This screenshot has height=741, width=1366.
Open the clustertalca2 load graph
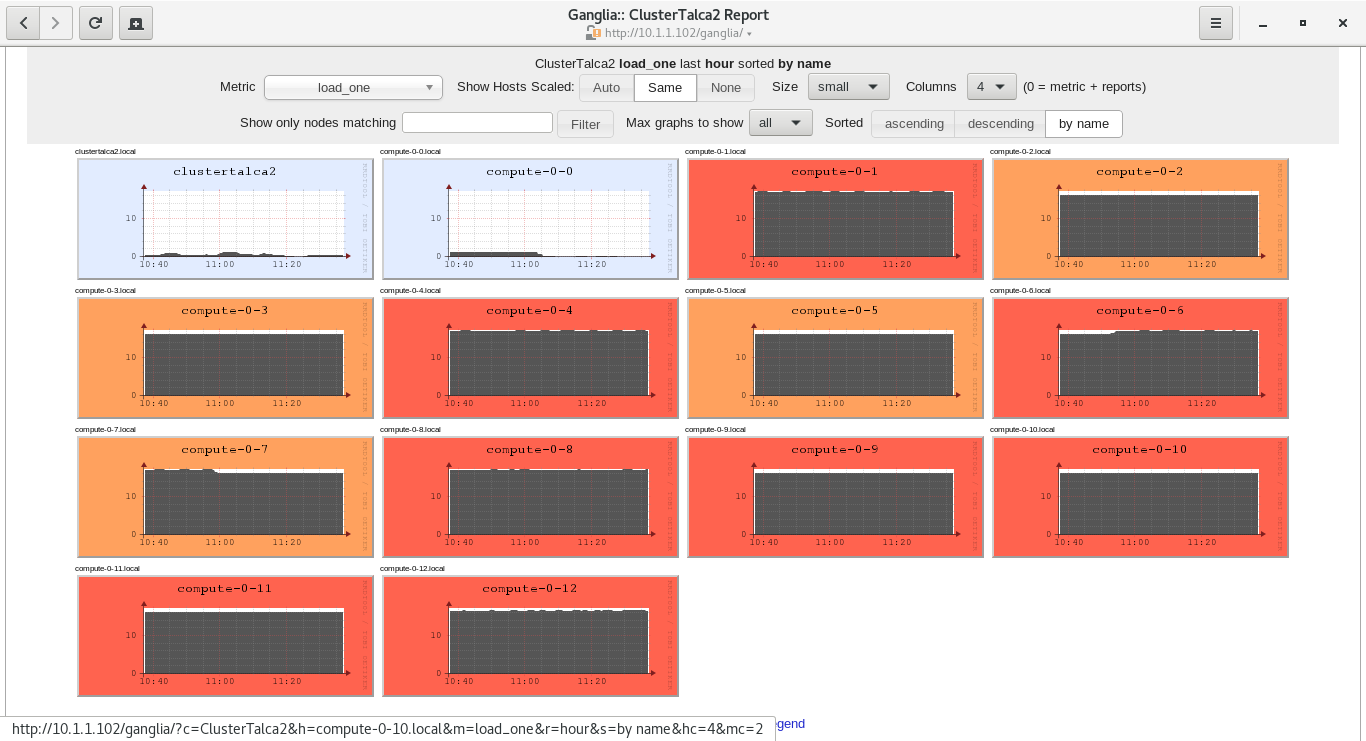225,219
